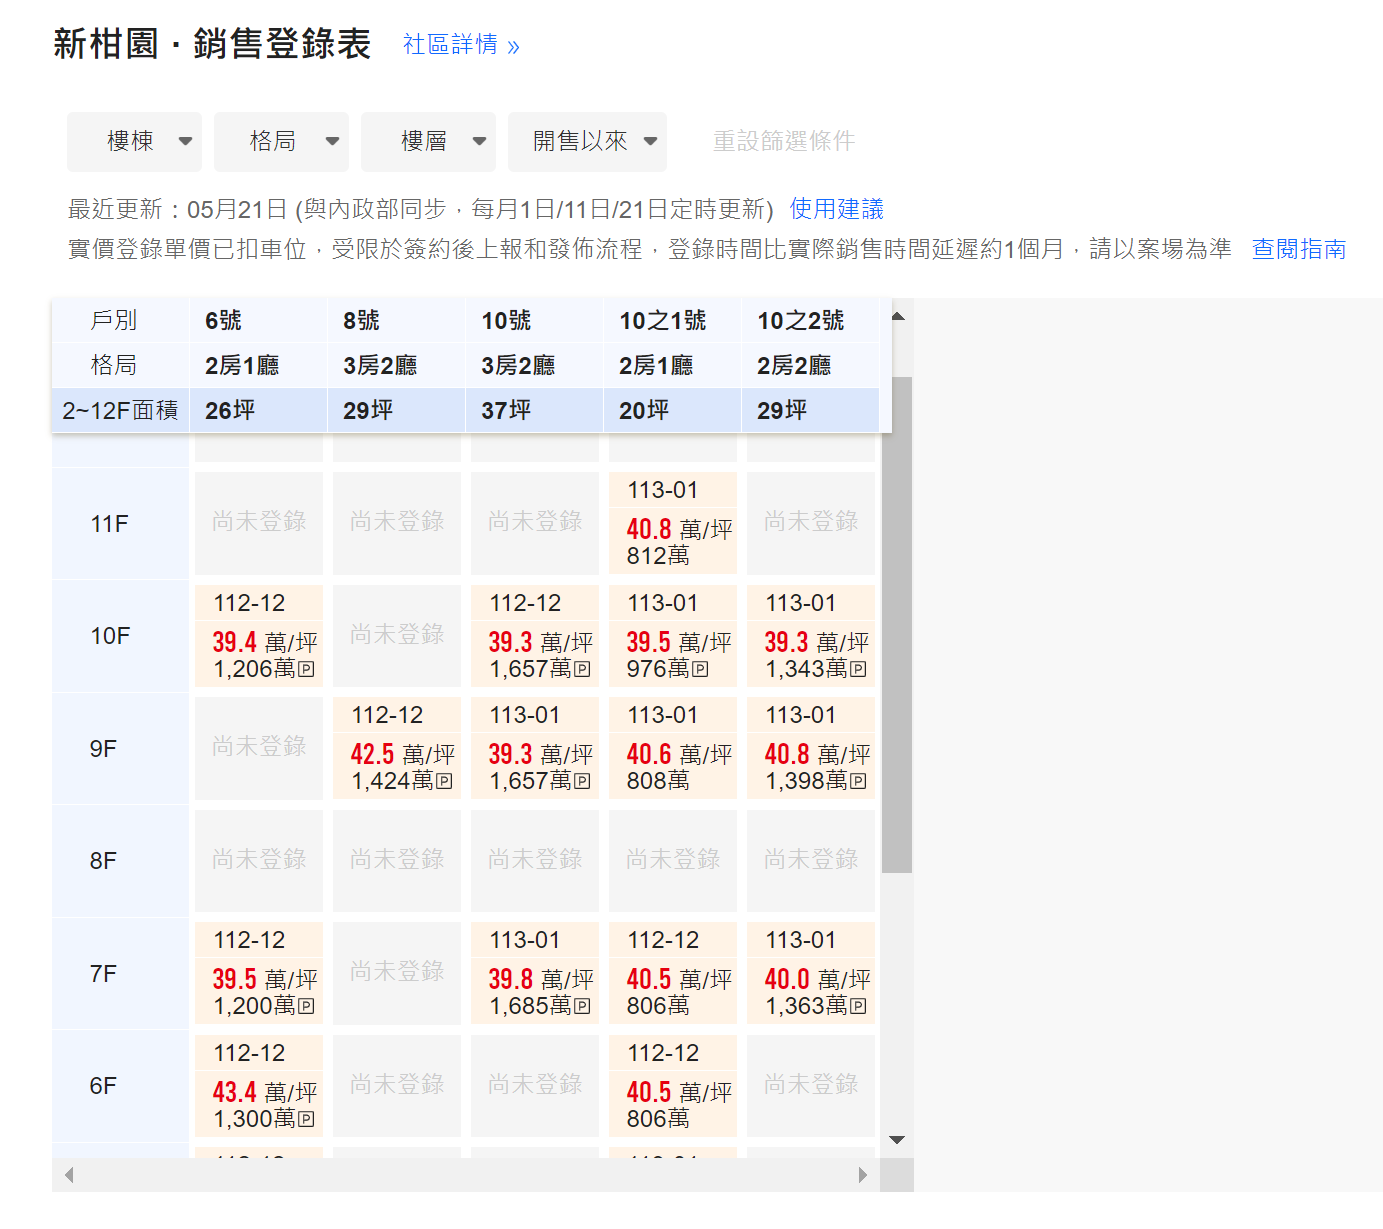Click parking icon beside 1,343萬
The image size is (1383, 1229).
pyautogui.click(x=859, y=669)
